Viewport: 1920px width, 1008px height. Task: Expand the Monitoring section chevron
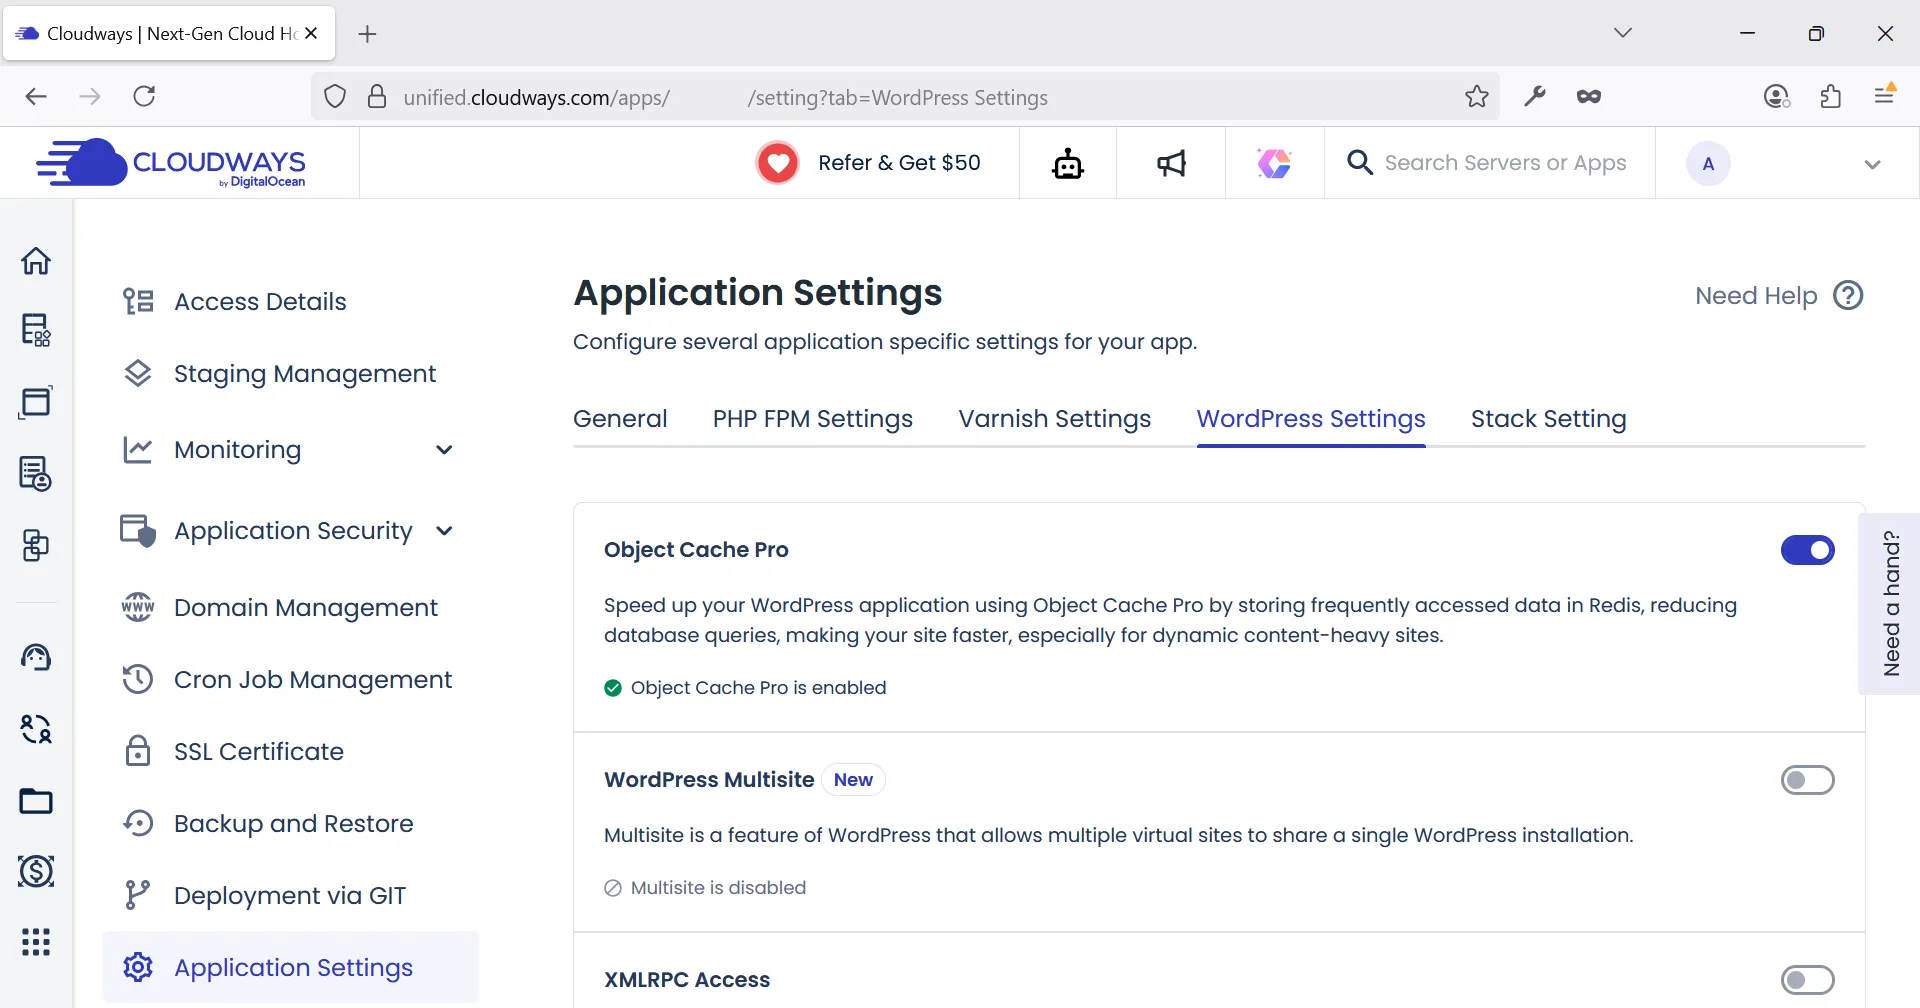click(444, 449)
